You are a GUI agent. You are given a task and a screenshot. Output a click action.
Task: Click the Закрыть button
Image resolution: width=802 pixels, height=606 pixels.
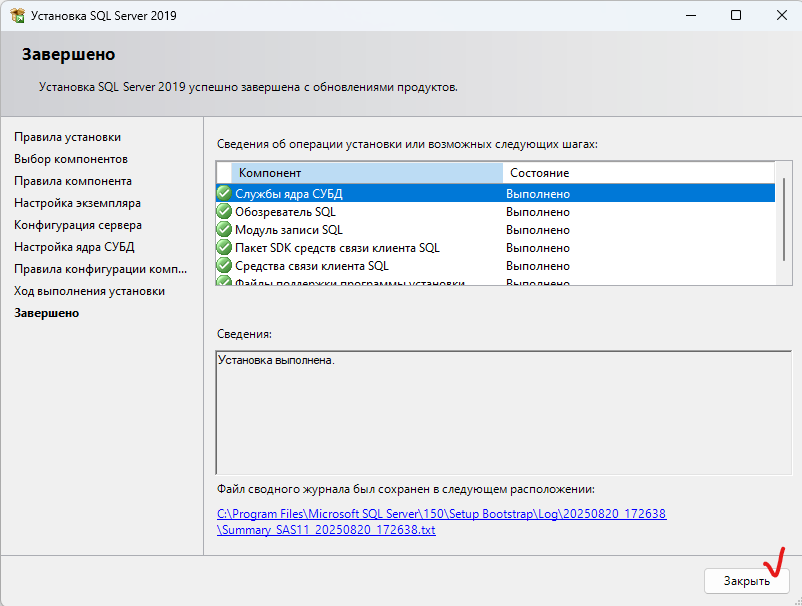(746, 581)
